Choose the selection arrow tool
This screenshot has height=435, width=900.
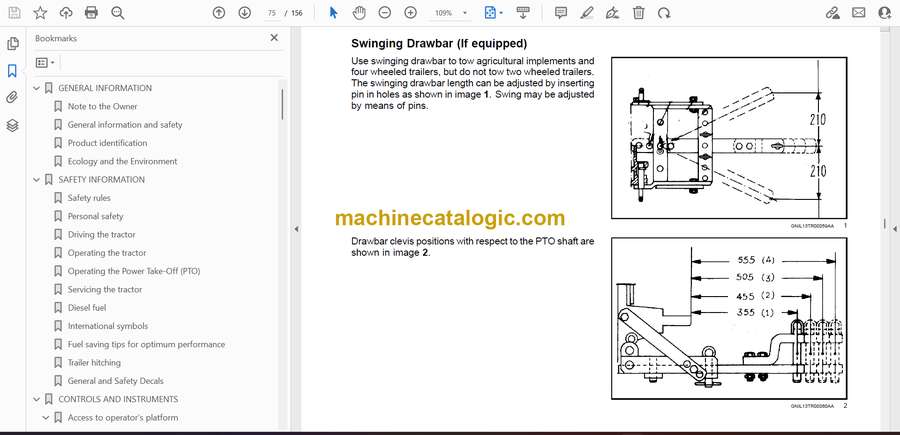coord(333,13)
